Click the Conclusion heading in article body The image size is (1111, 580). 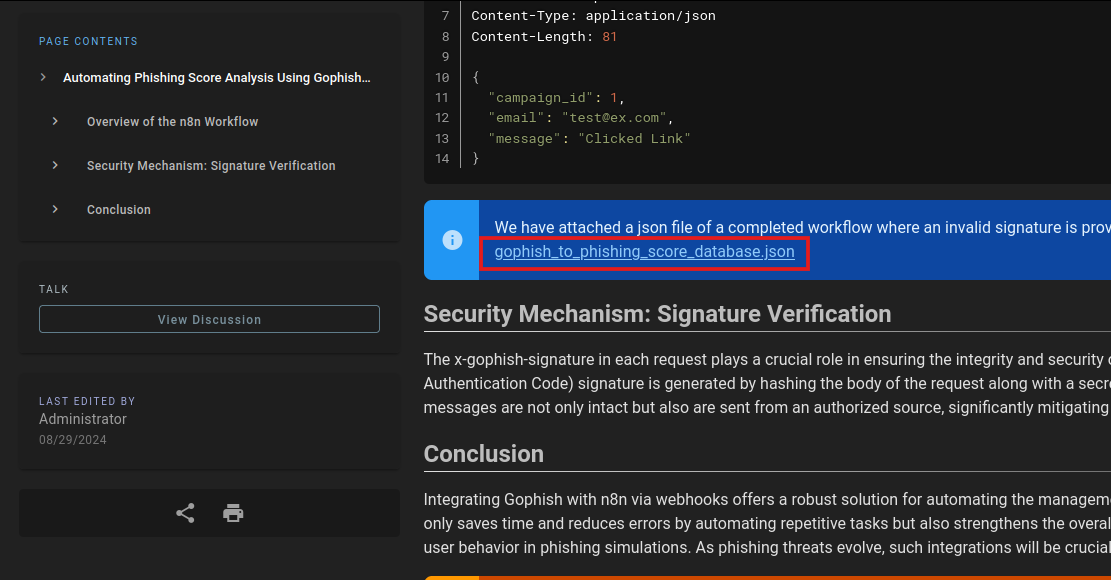(x=484, y=454)
